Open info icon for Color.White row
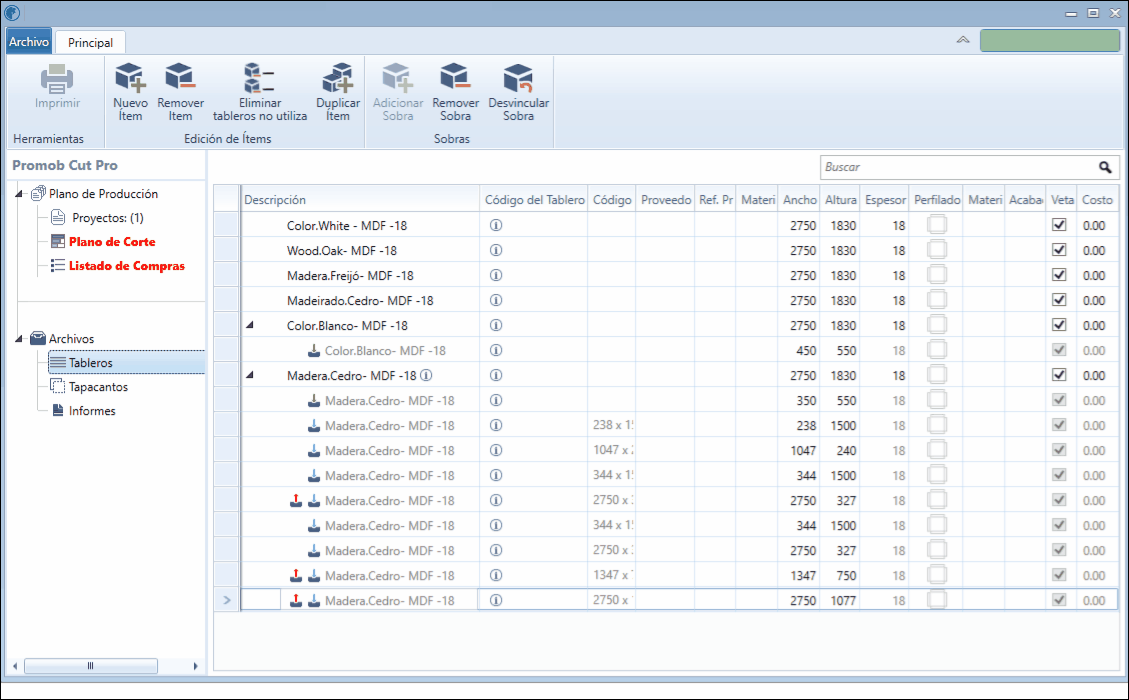This screenshot has width=1129, height=700. click(x=496, y=225)
